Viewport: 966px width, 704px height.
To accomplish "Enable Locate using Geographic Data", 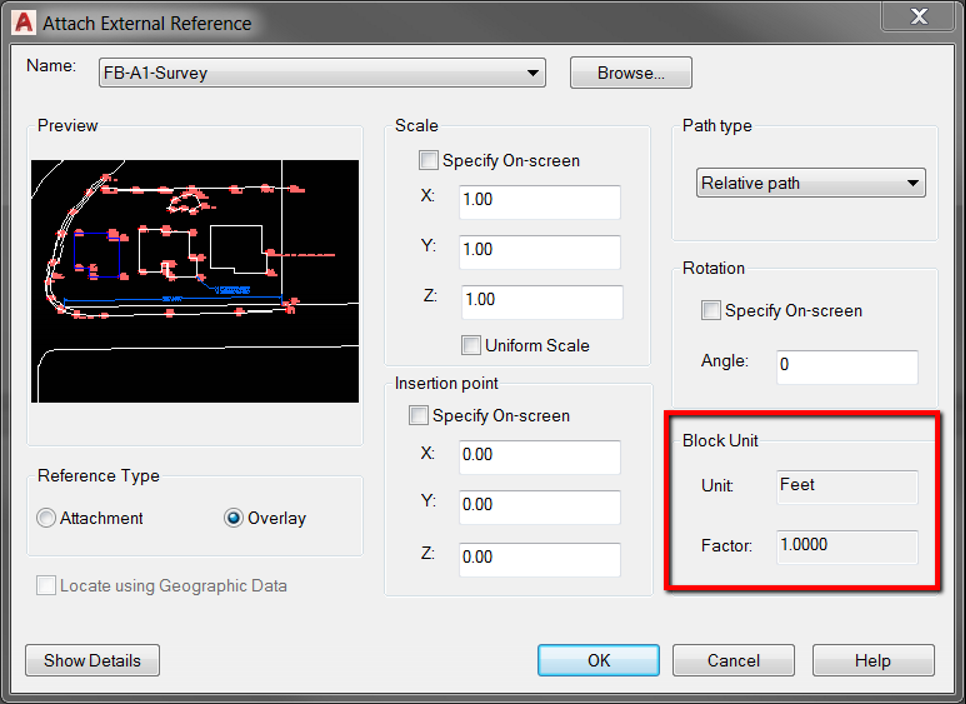I will click(x=45, y=587).
